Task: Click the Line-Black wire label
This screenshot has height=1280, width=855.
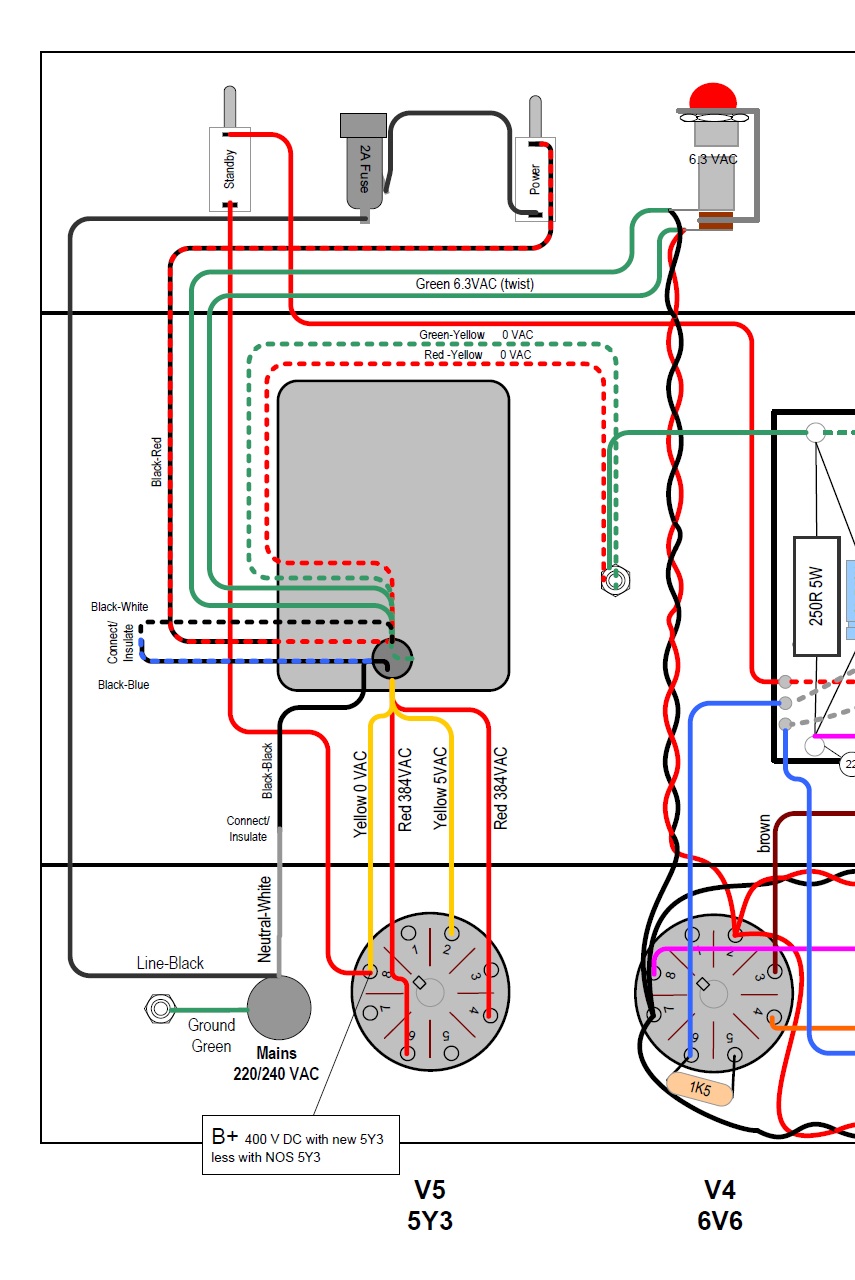Action: pyautogui.click(x=170, y=963)
